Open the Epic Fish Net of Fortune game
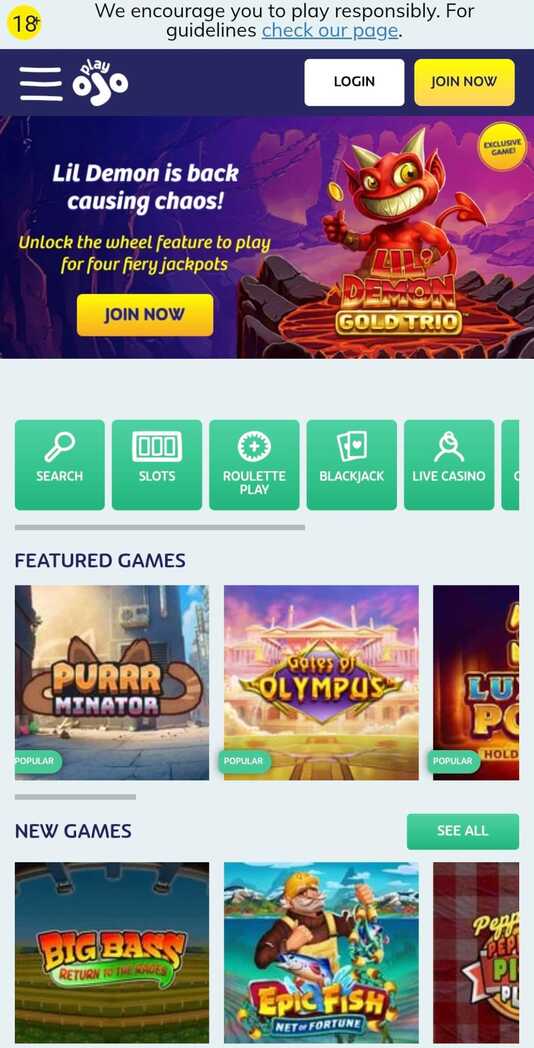Image resolution: width=534 pixels, height=1048 pixels. pyautogui.click(x=321, y=952)
